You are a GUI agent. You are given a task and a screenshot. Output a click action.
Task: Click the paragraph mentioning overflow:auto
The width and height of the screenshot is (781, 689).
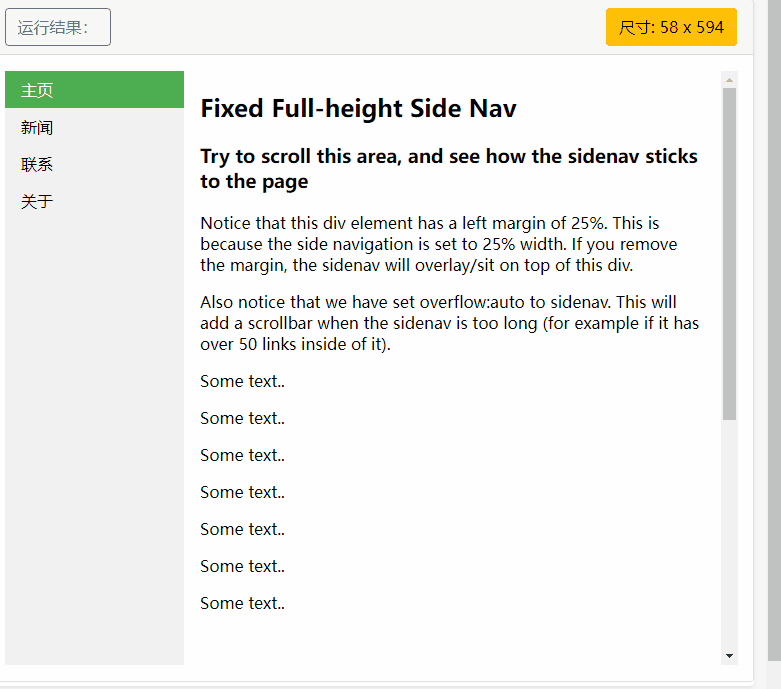pyautogui.click(x=449, y=323)
